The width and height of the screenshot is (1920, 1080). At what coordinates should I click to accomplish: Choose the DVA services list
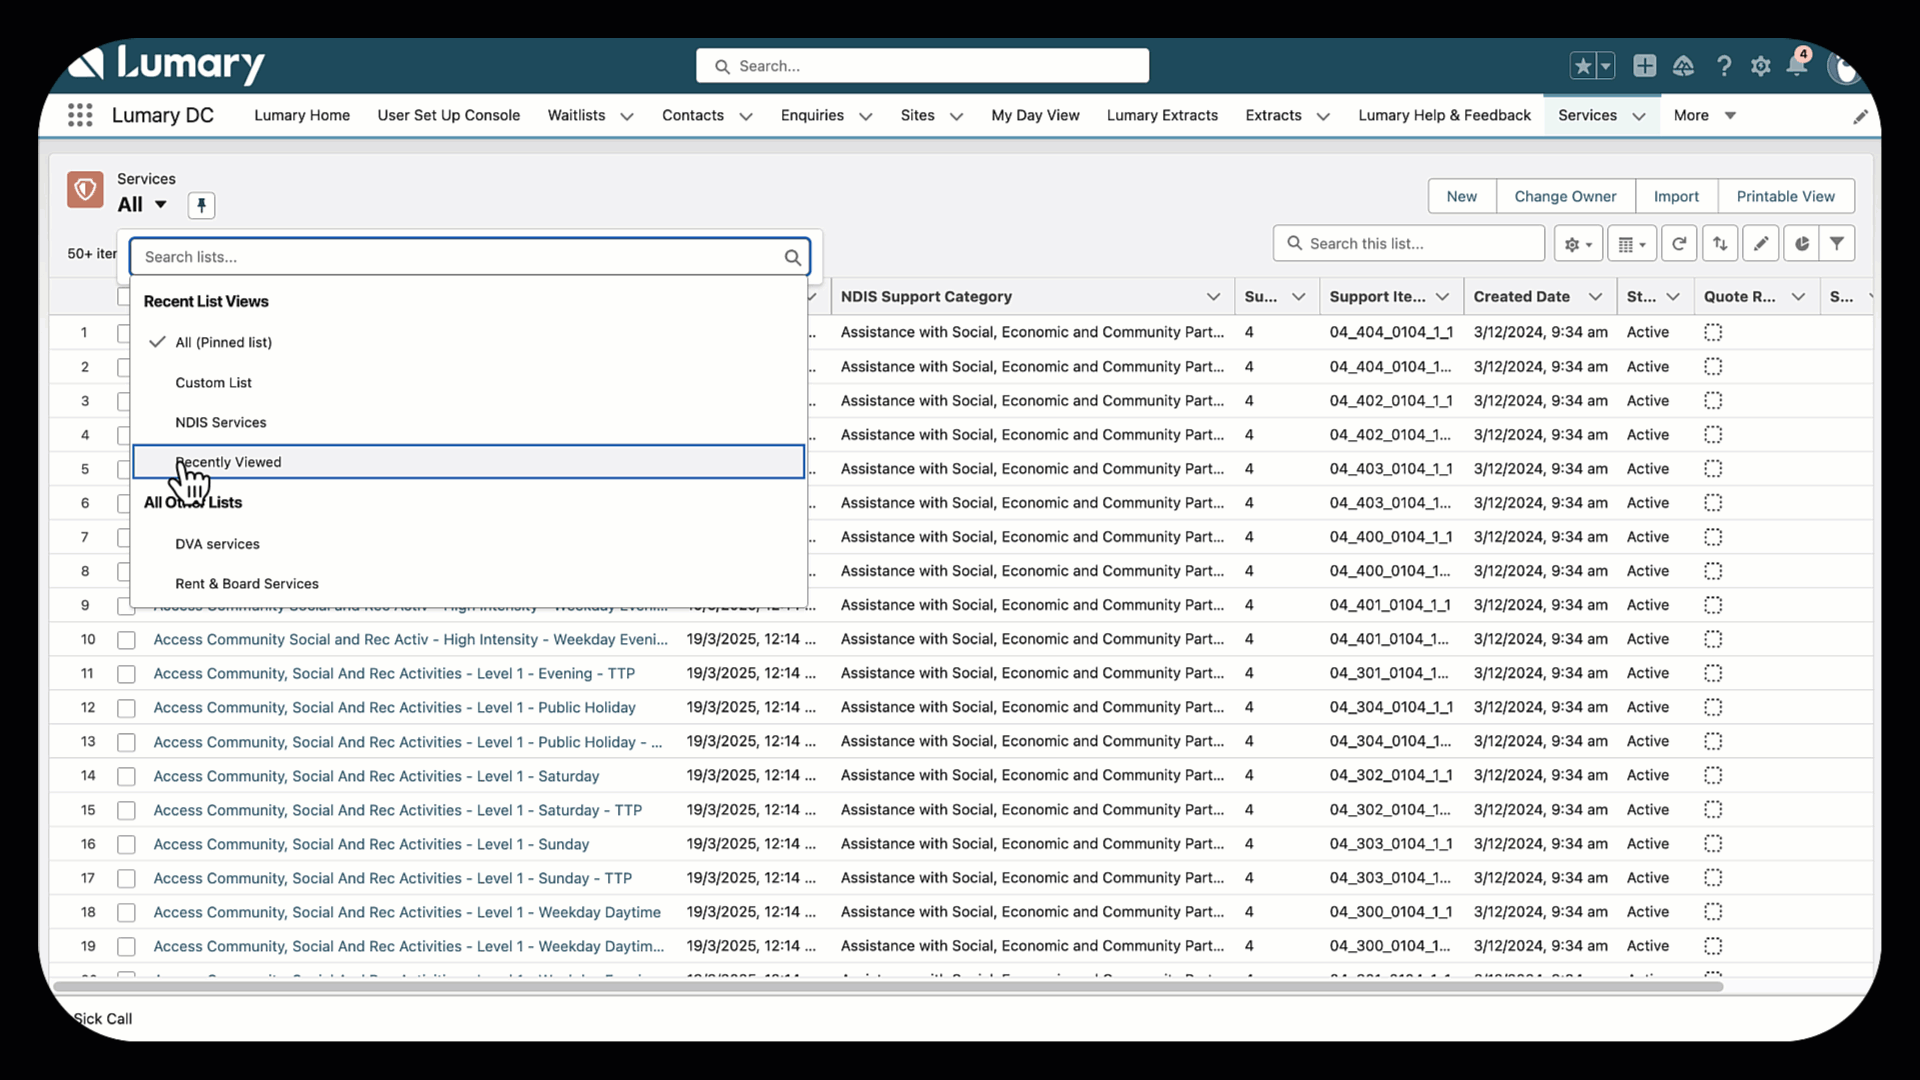coord(217,544)
